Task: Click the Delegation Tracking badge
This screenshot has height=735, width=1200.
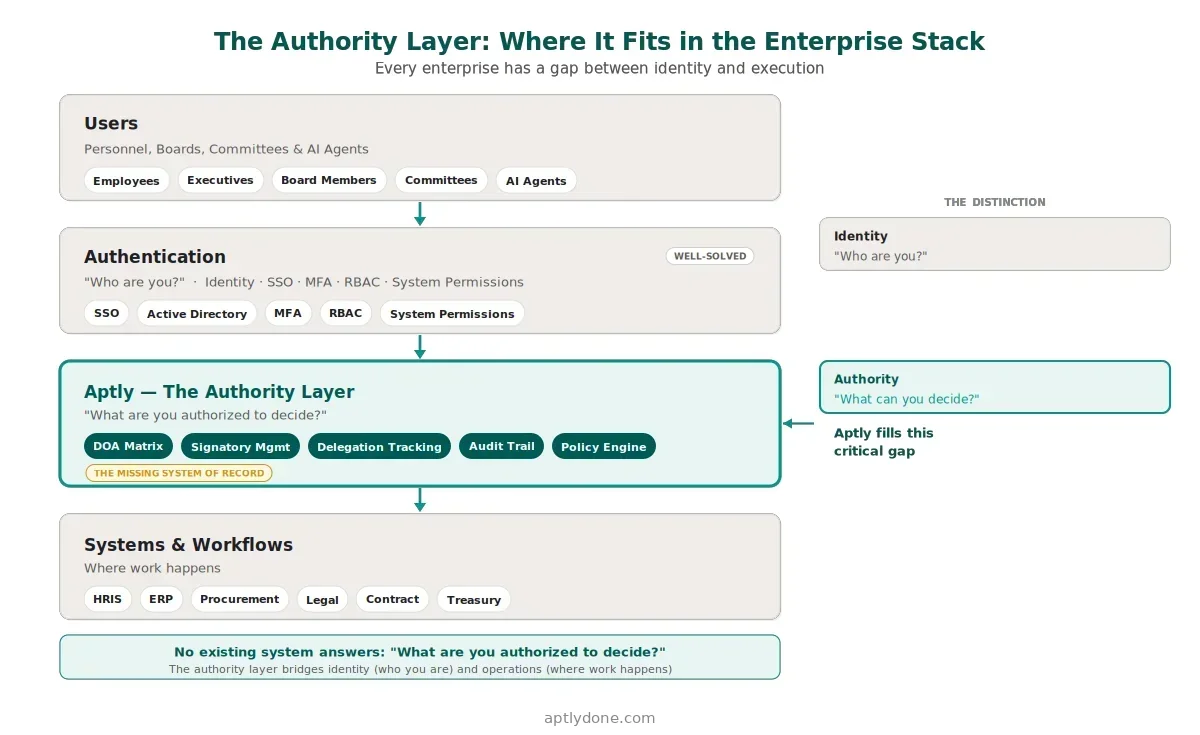Action: (x=379, y=446)
